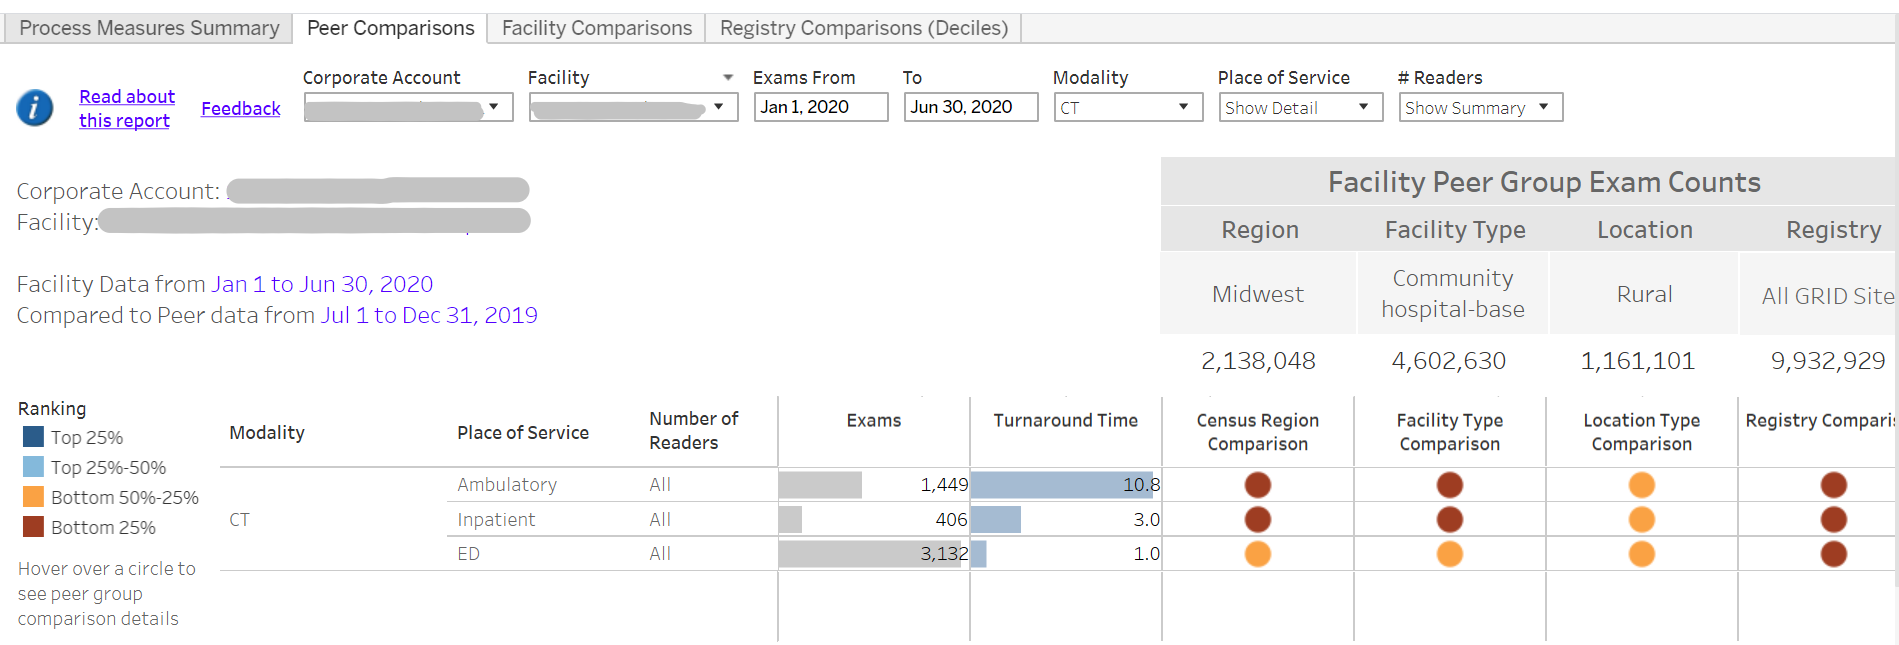This screenshot has height=645, width=1899.
Task: Click the 2,138,048 region exam count
Action: (x=1258, y=361)
